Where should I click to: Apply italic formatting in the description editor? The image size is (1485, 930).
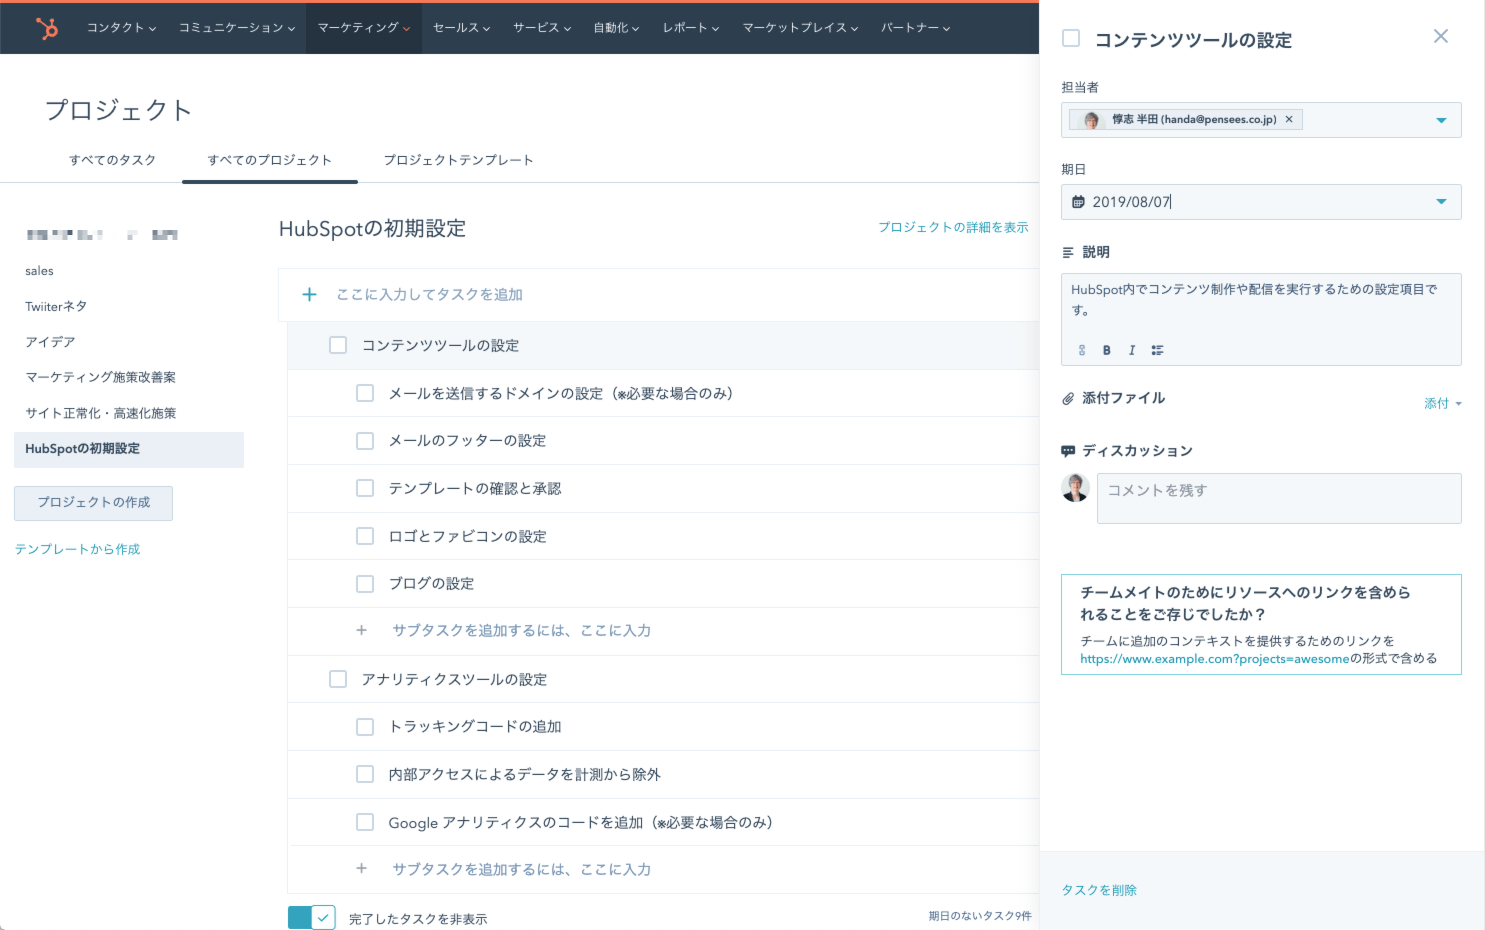pos(1131,350)
